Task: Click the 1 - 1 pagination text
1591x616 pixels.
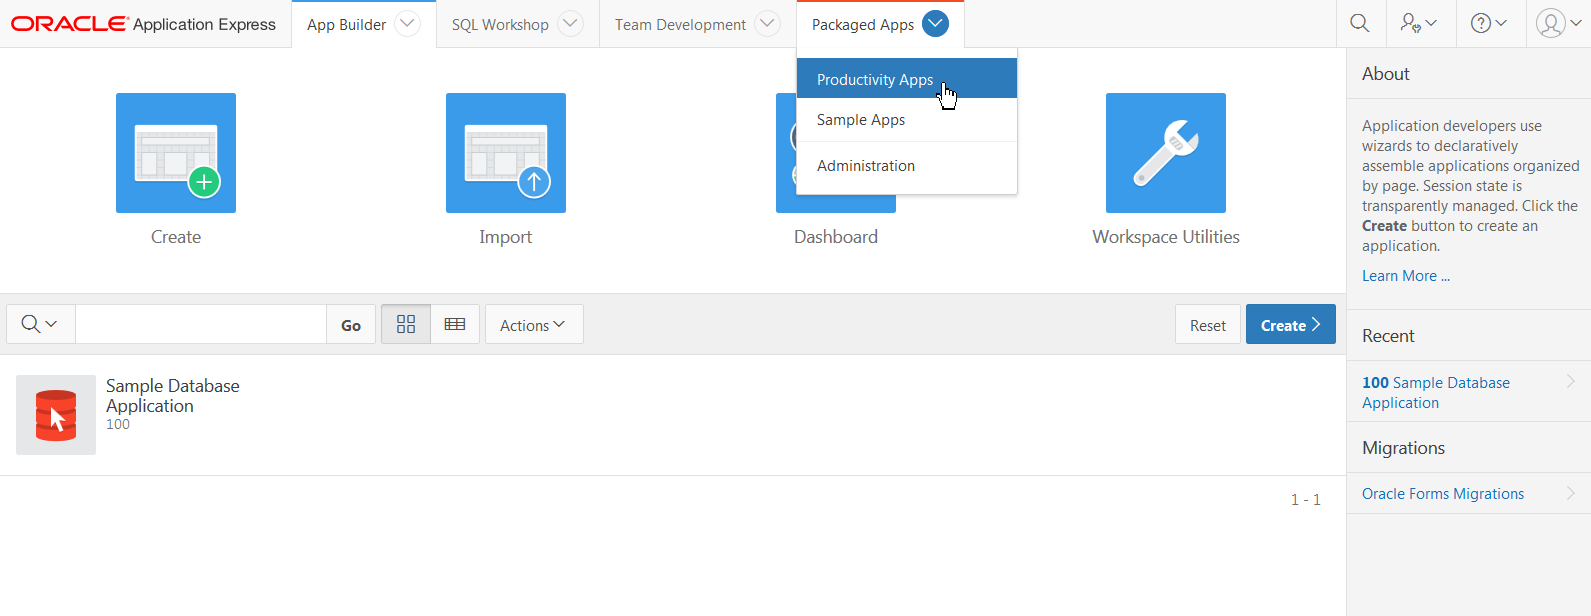Action: 1306,499
